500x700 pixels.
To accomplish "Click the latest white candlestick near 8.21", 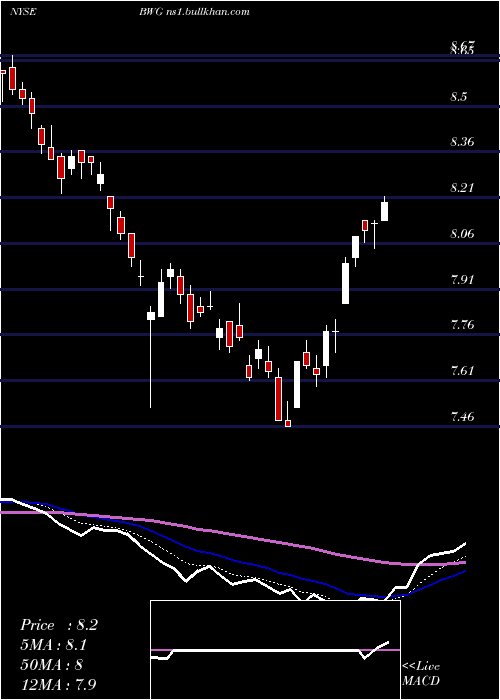I will pyautogui.click(x=384, y=211).
